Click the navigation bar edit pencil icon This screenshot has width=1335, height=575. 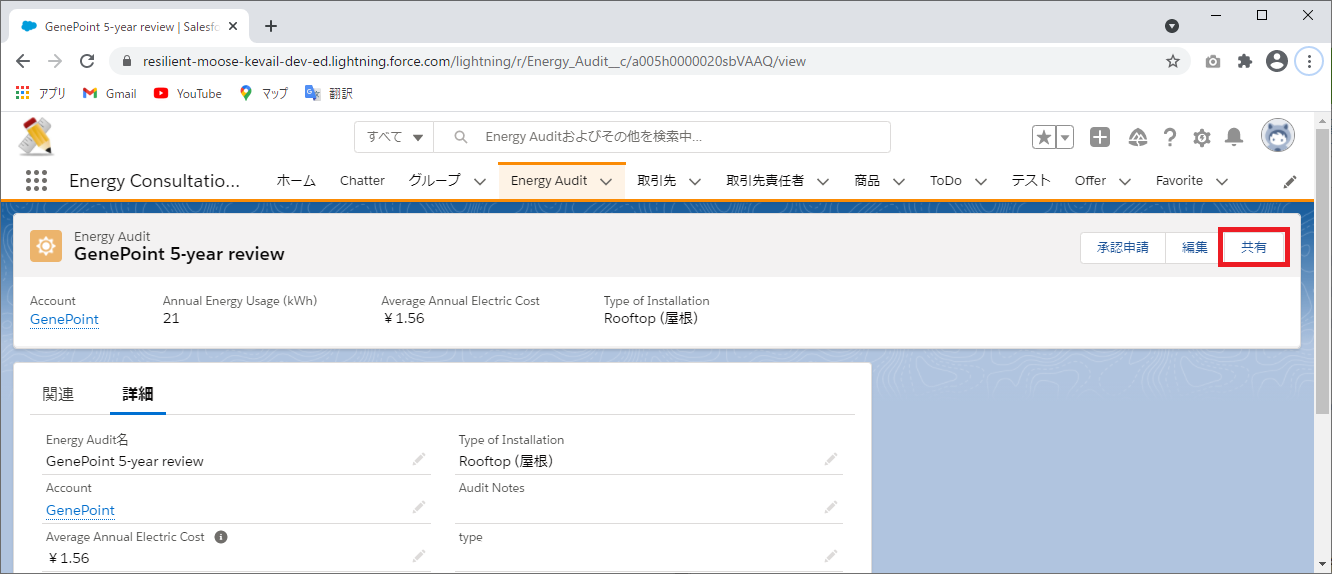pos(1290,182)
